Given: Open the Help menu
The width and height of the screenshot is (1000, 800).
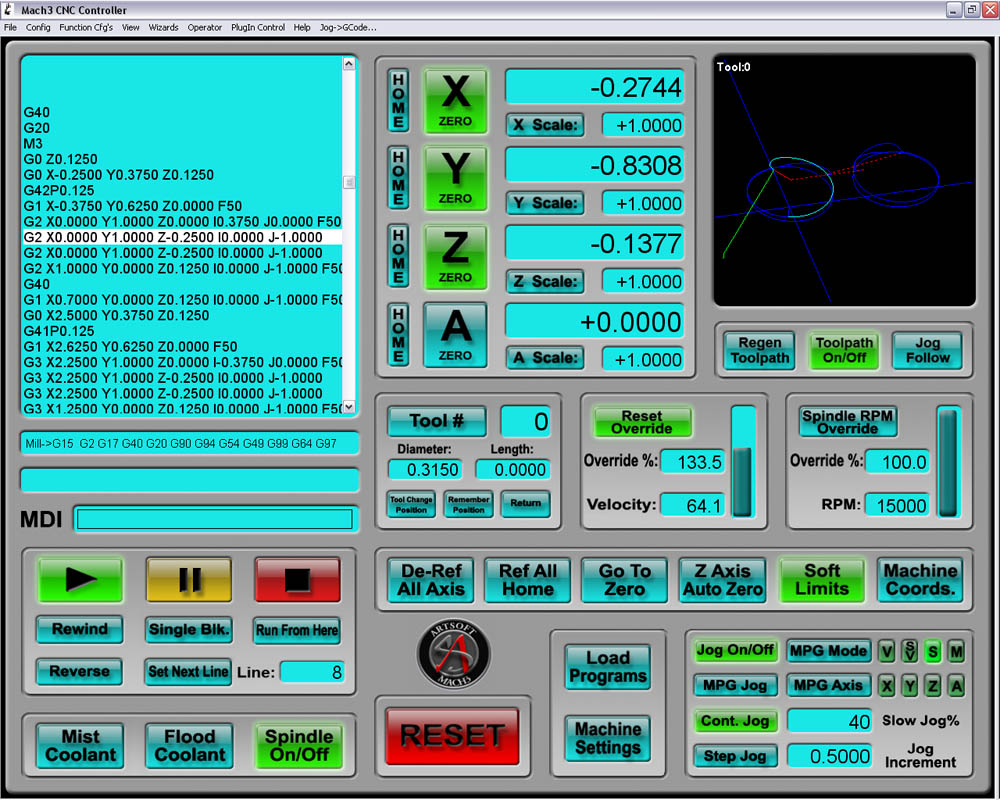Looking at the screenshot, I should click(302, 27).
